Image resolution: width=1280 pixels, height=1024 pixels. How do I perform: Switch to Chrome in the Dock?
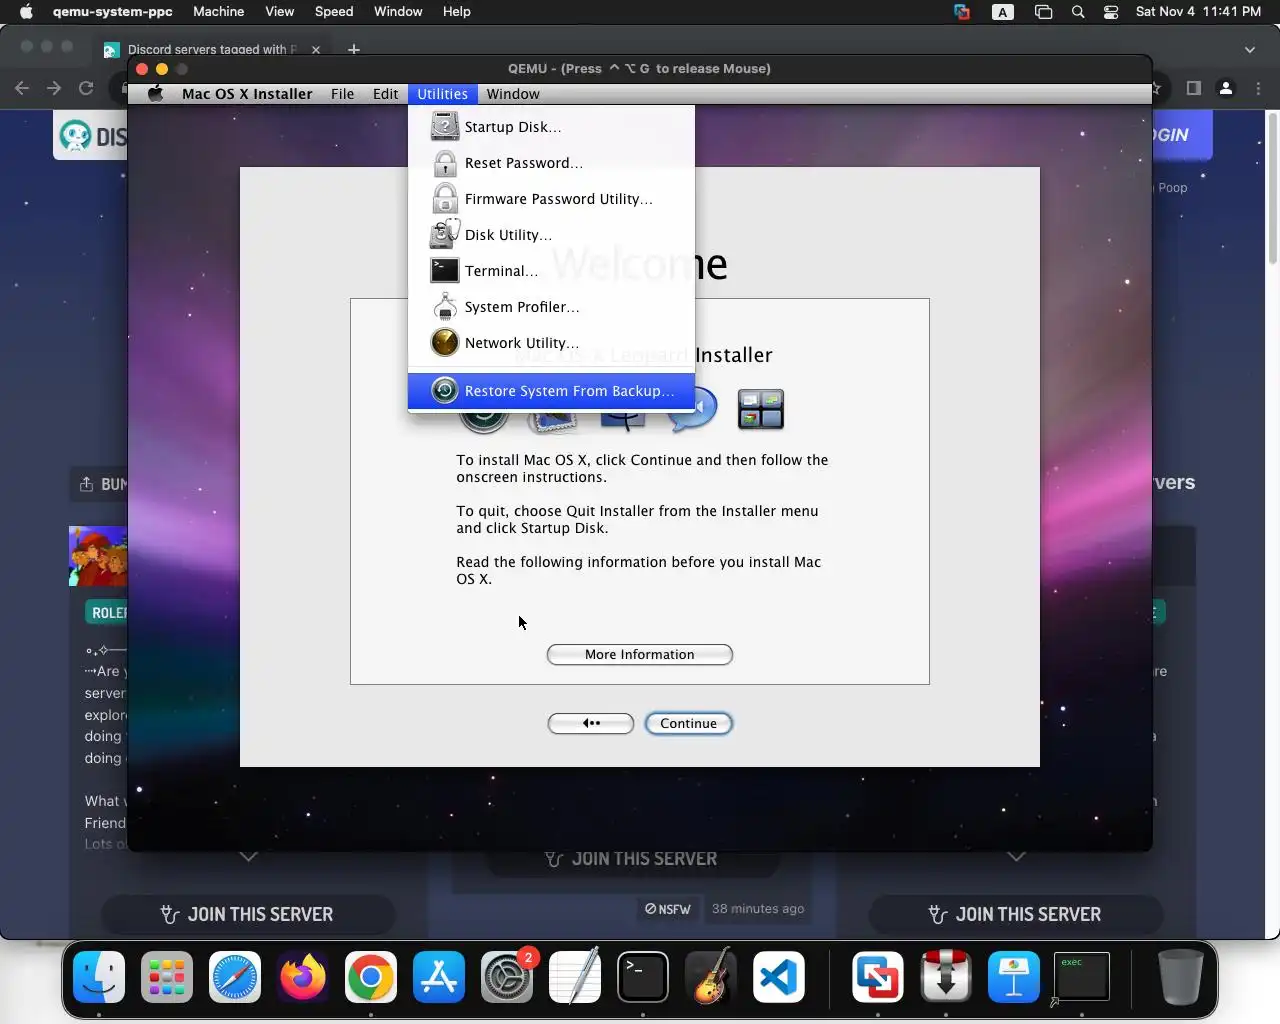(x=371, y=976)
